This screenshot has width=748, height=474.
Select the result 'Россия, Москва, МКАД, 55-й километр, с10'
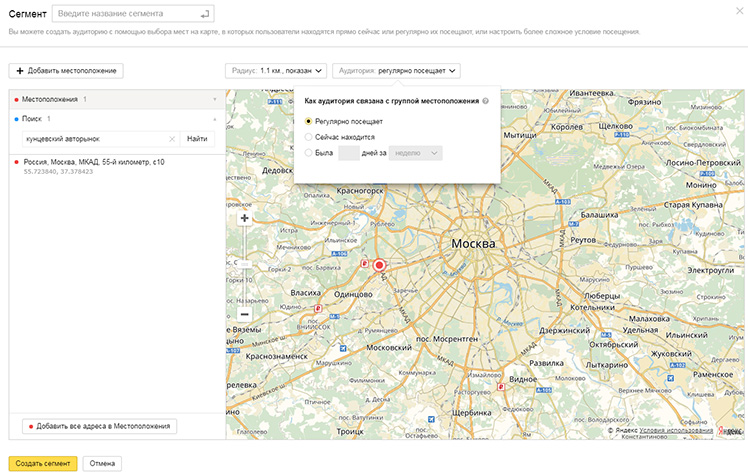[x=94, y=162]
